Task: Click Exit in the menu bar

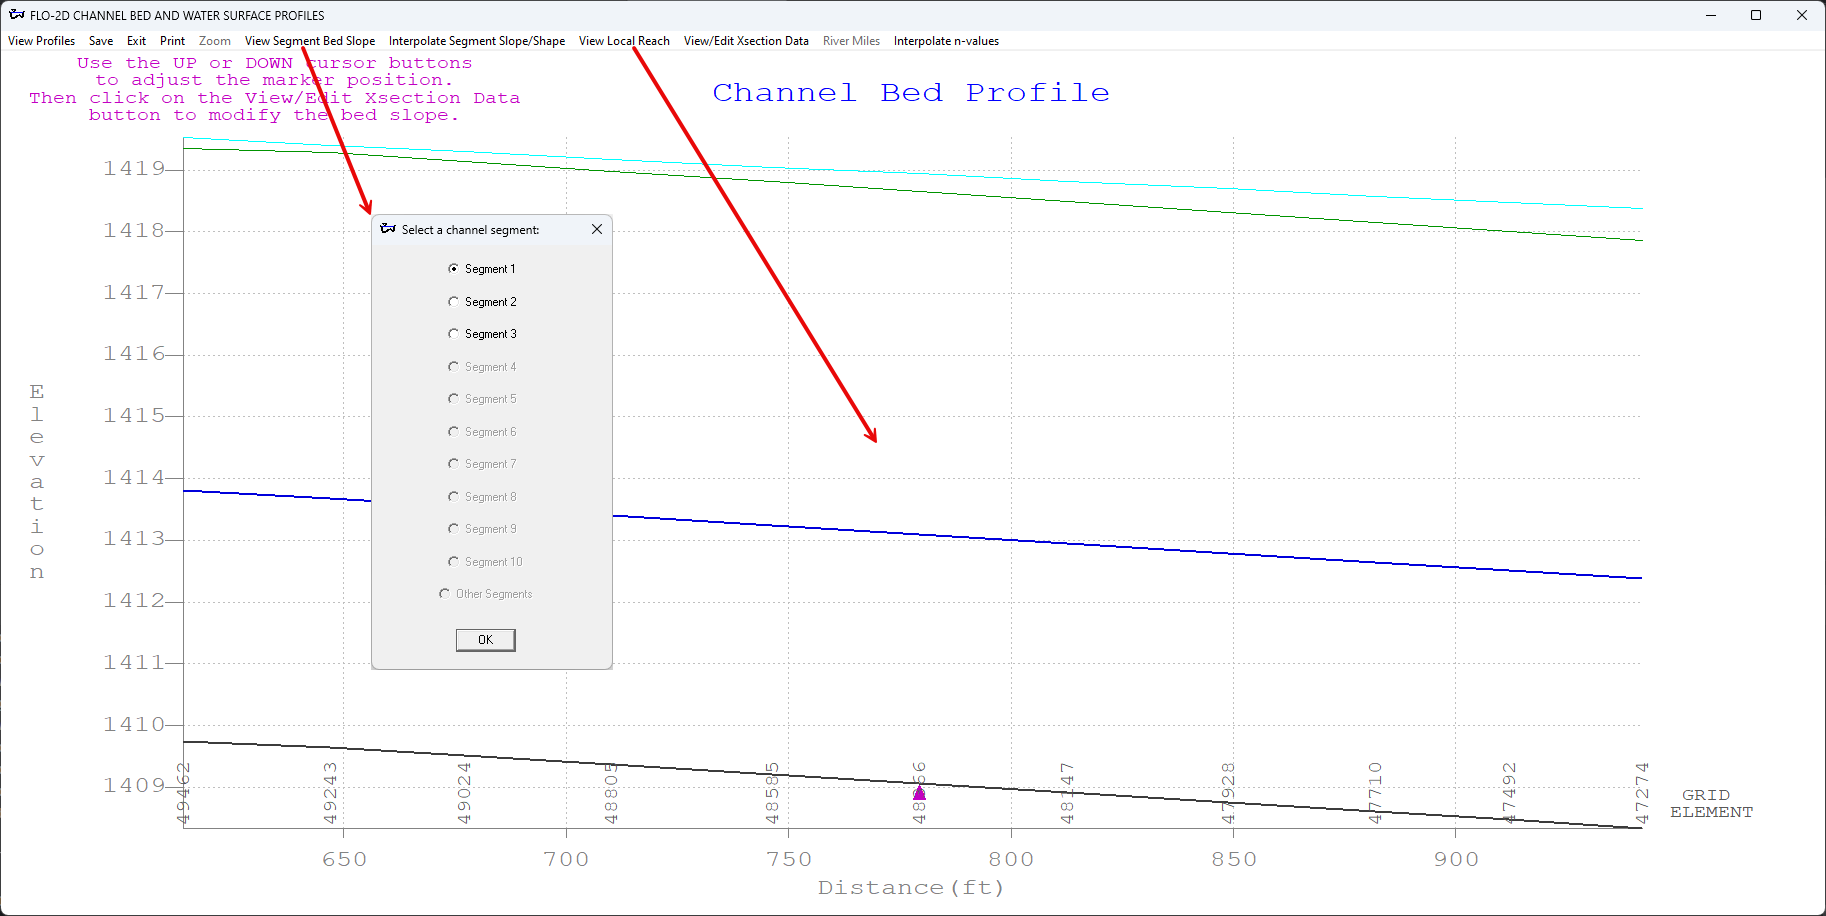Action: click(x=136, y=41)
